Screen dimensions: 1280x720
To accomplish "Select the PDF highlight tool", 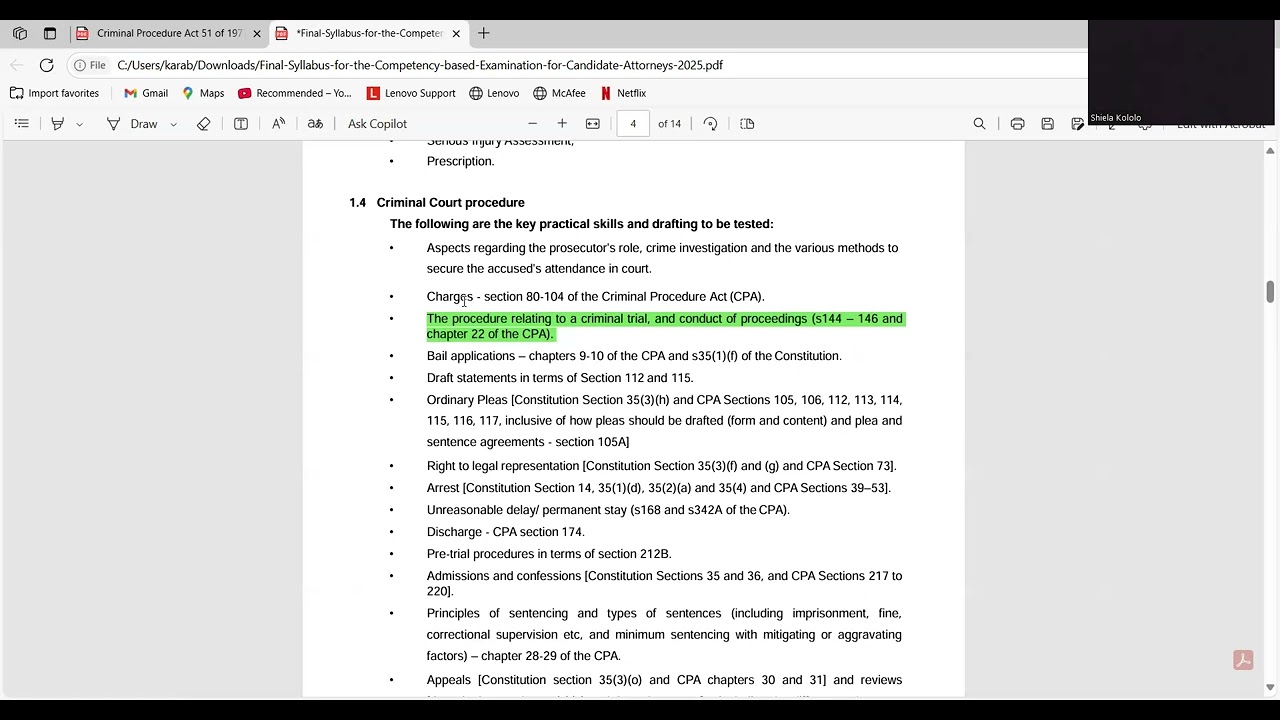I will click(58, 124).
